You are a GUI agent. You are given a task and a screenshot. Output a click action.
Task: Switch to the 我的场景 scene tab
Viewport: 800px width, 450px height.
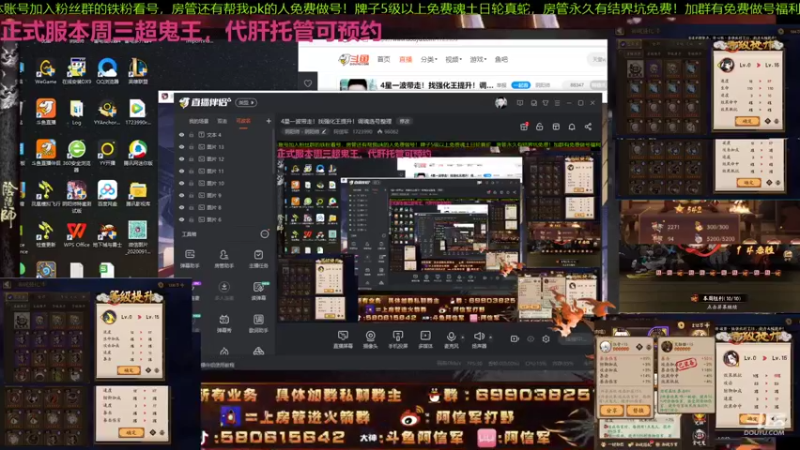pos(198,121)
